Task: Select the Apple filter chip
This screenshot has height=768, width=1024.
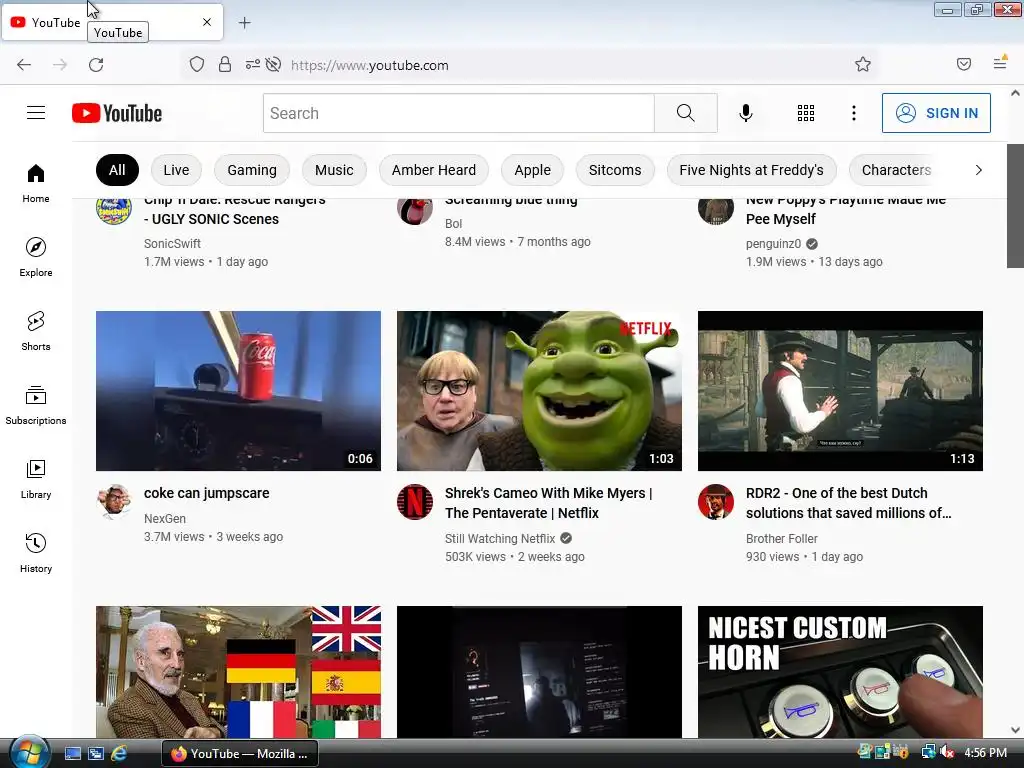Action: pos(532,170)
